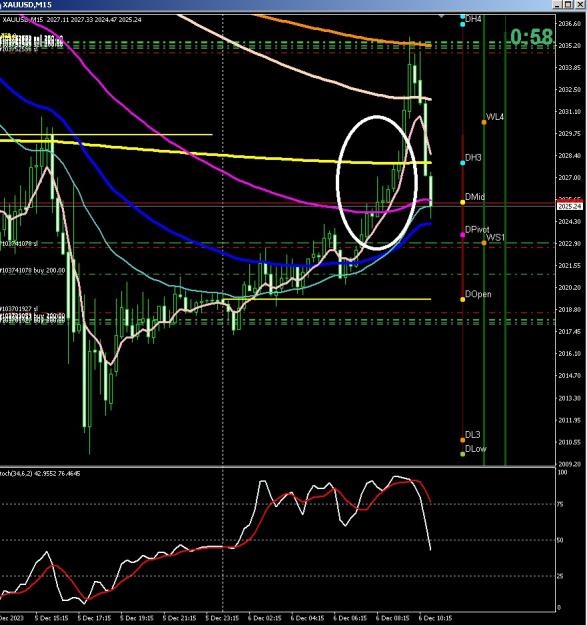Viewport: 587px width, 625px height.
Task: Click the DH4 label at top
Action: tap(473, 19)
